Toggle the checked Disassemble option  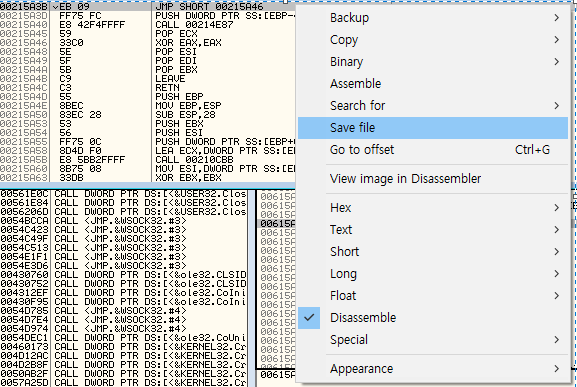tap(433, 318)
